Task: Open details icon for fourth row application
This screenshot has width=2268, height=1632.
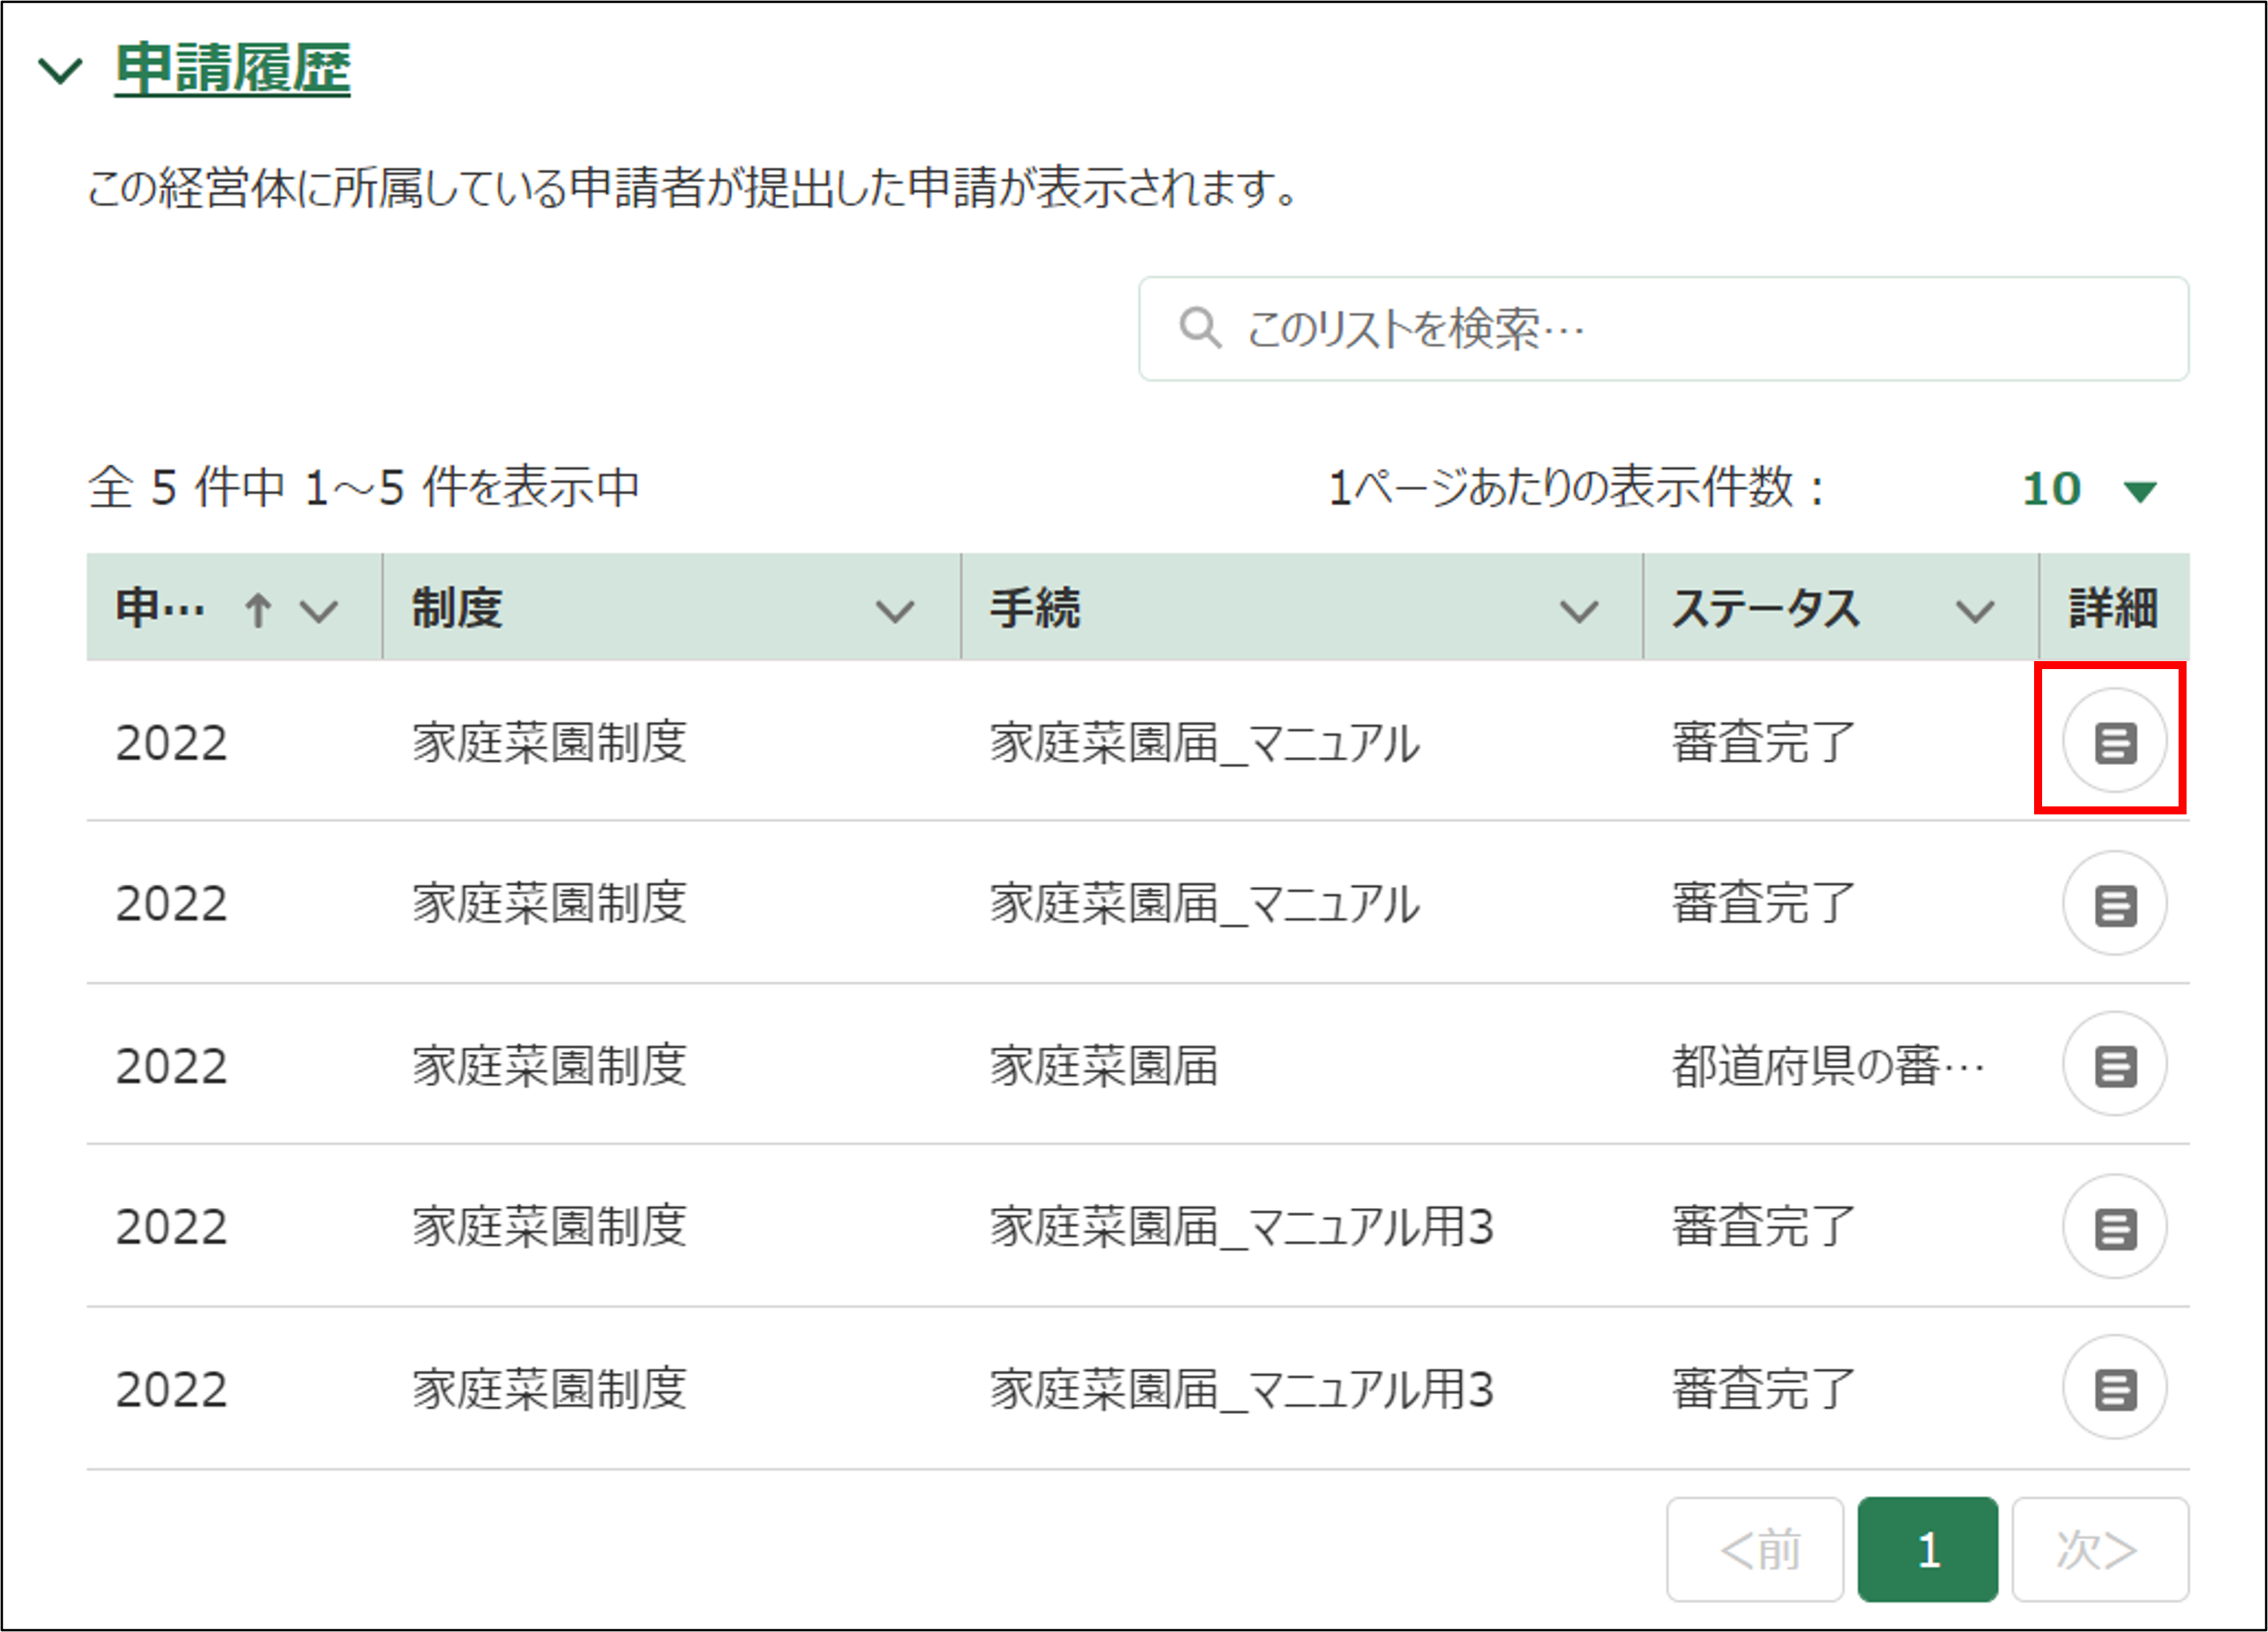Action: pos(2114,1227)
